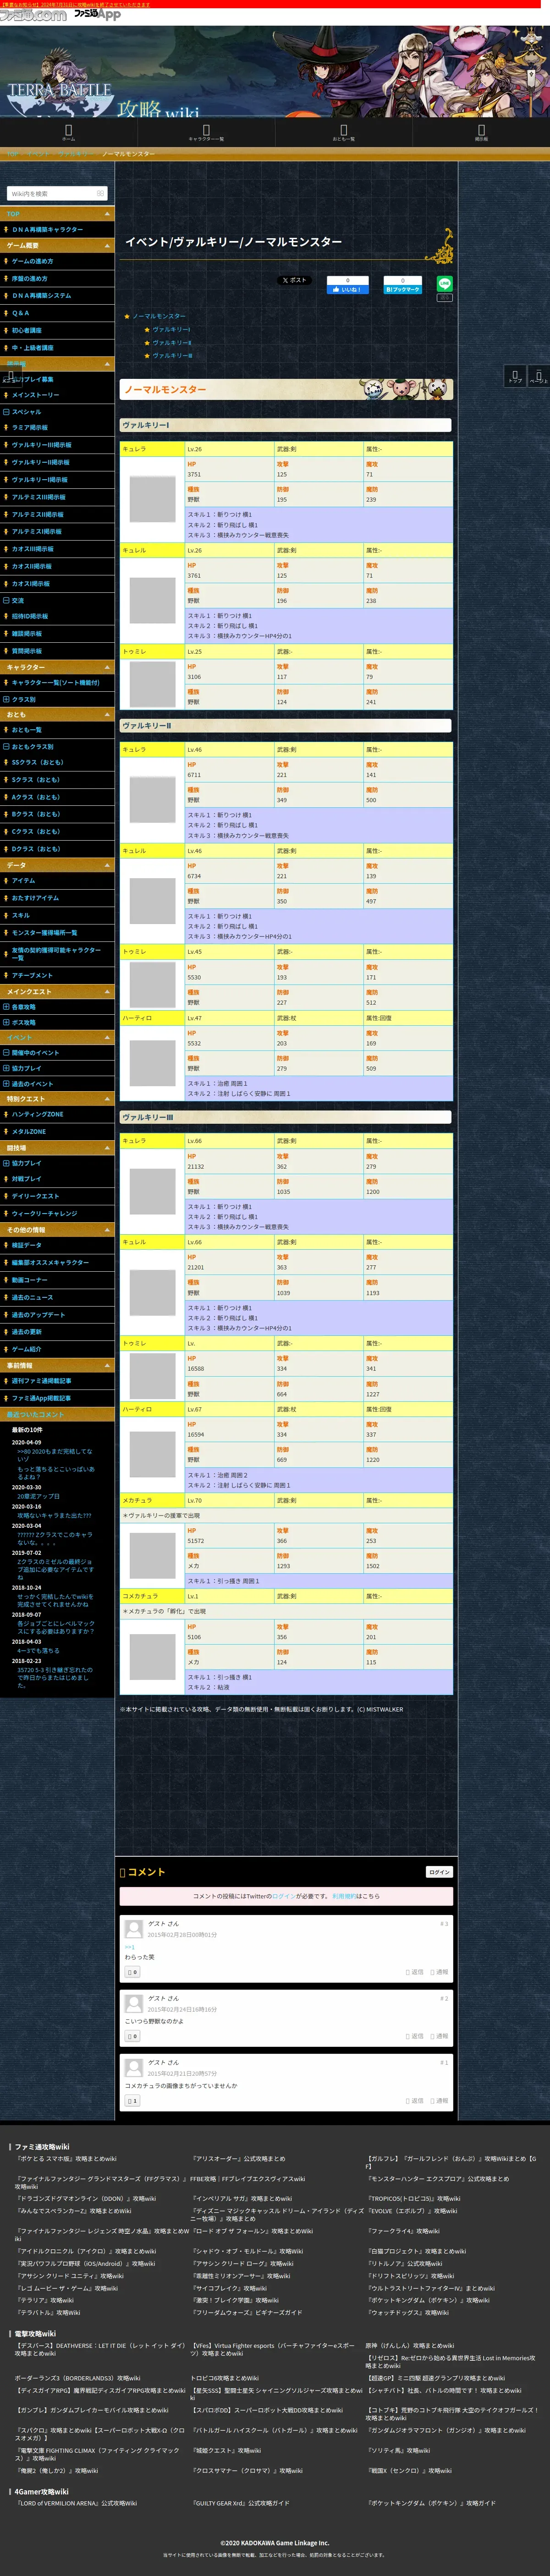Click the Facebook いいね button

347,289
